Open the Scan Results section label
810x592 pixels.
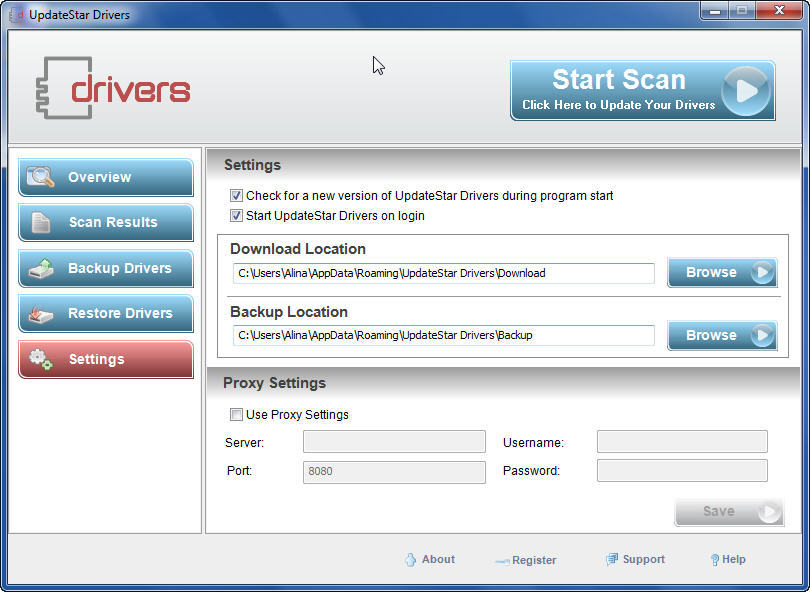(113, 222)
